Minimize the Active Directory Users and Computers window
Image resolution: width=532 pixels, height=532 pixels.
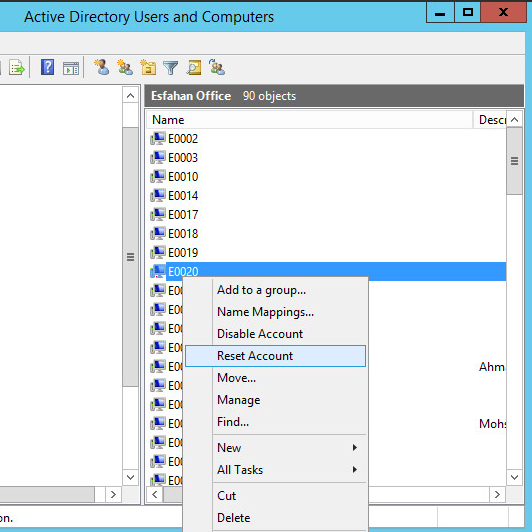440,13
